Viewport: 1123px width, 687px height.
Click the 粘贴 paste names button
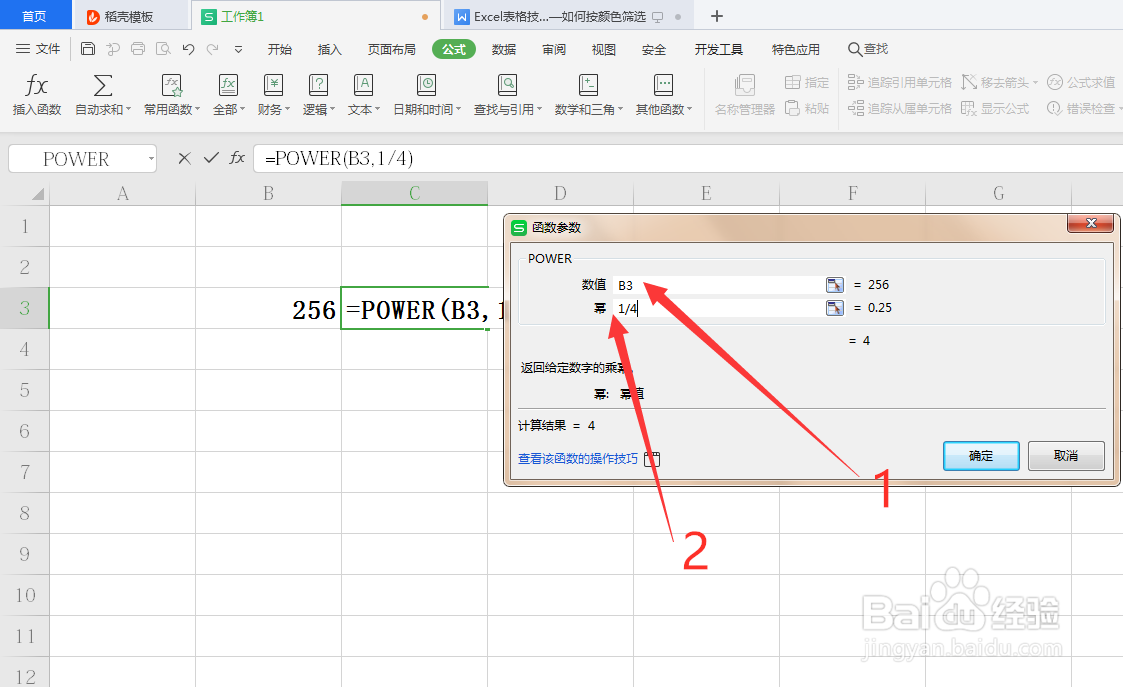806,108
